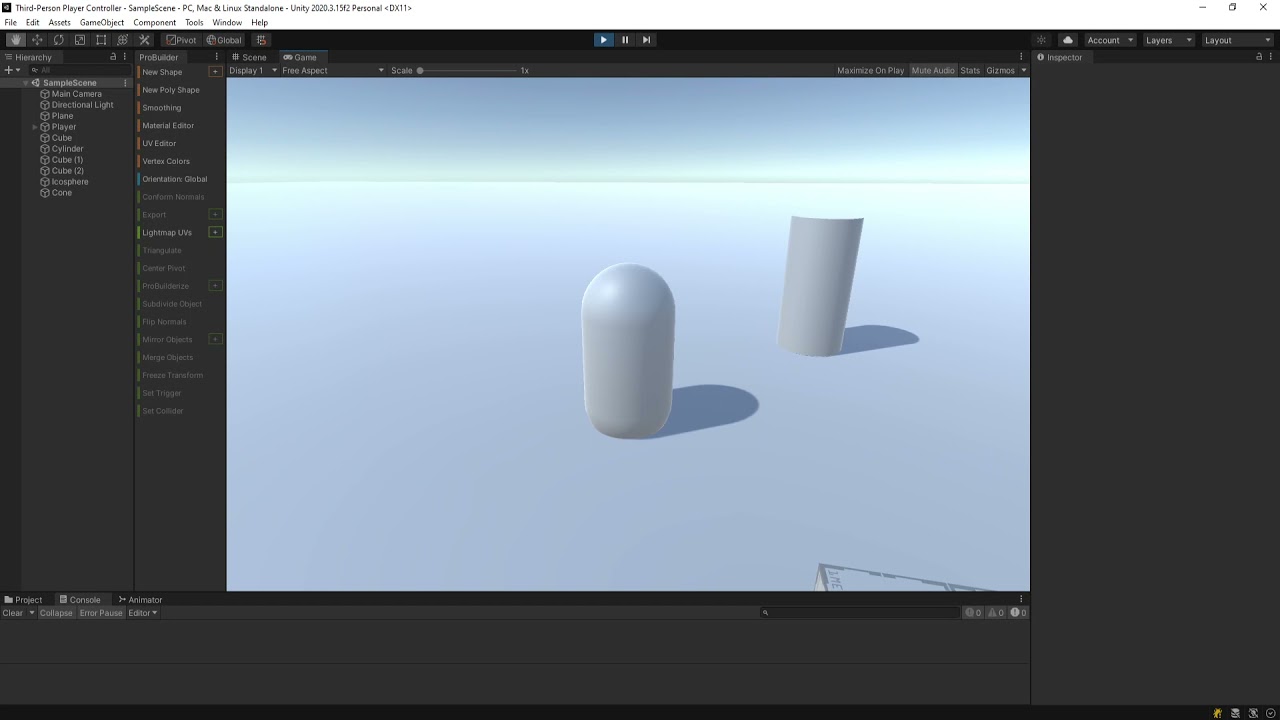Open the Layout dropdown
Image resolution: width=1280 pixels, height=720 pixels.
click(1237, 39)
